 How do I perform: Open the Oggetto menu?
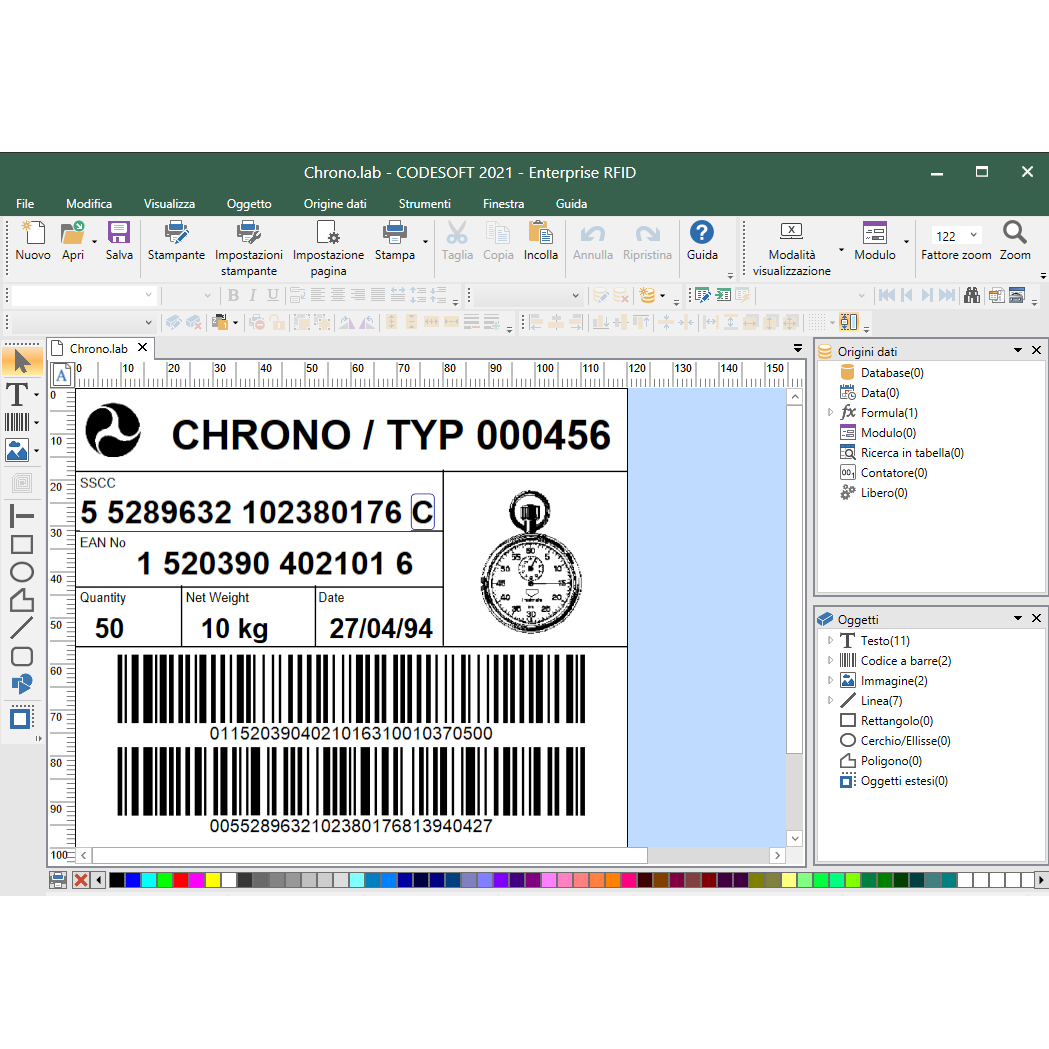coord(249,204)
